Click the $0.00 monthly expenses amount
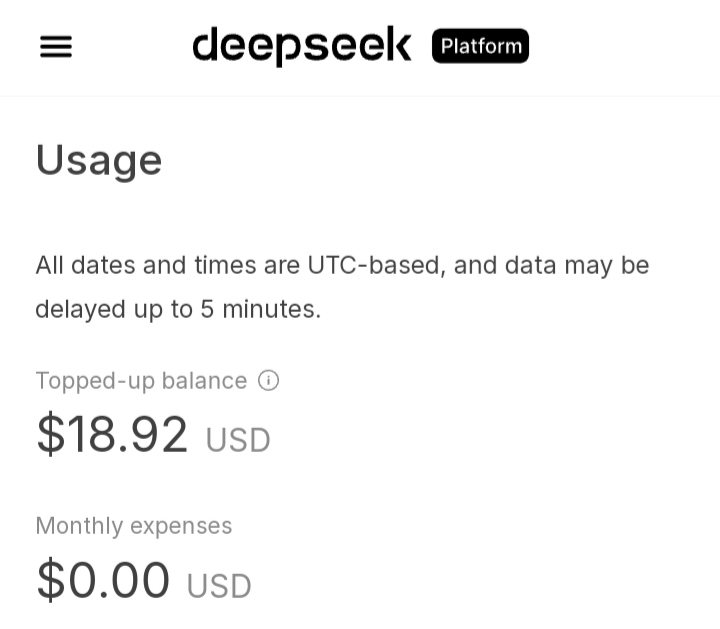 point(103,580)
